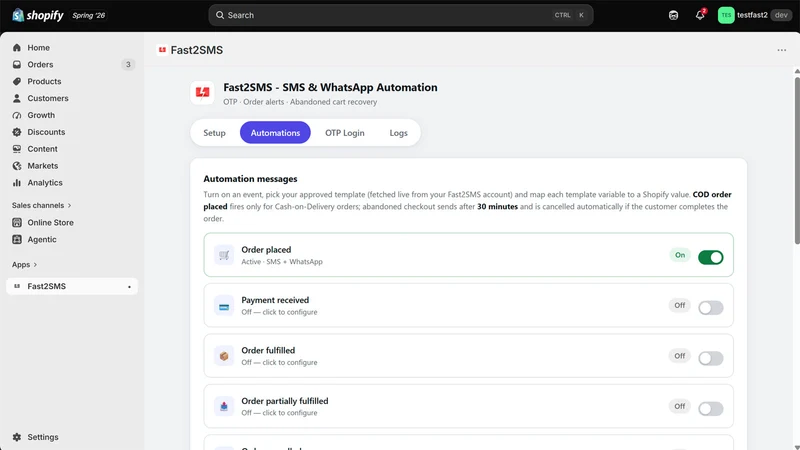Screen dimensions: 800x450
Task: Click the Payment received card icon
Action: pos(224,306)
